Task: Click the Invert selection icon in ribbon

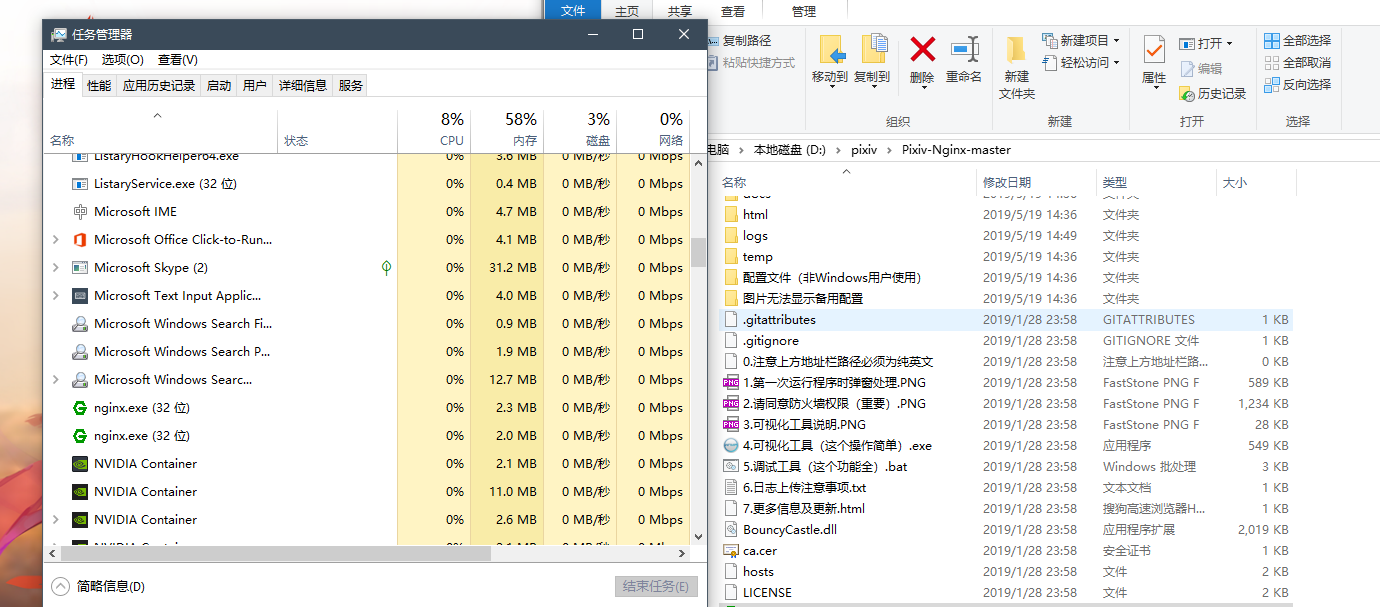Action: [1272, 84]
